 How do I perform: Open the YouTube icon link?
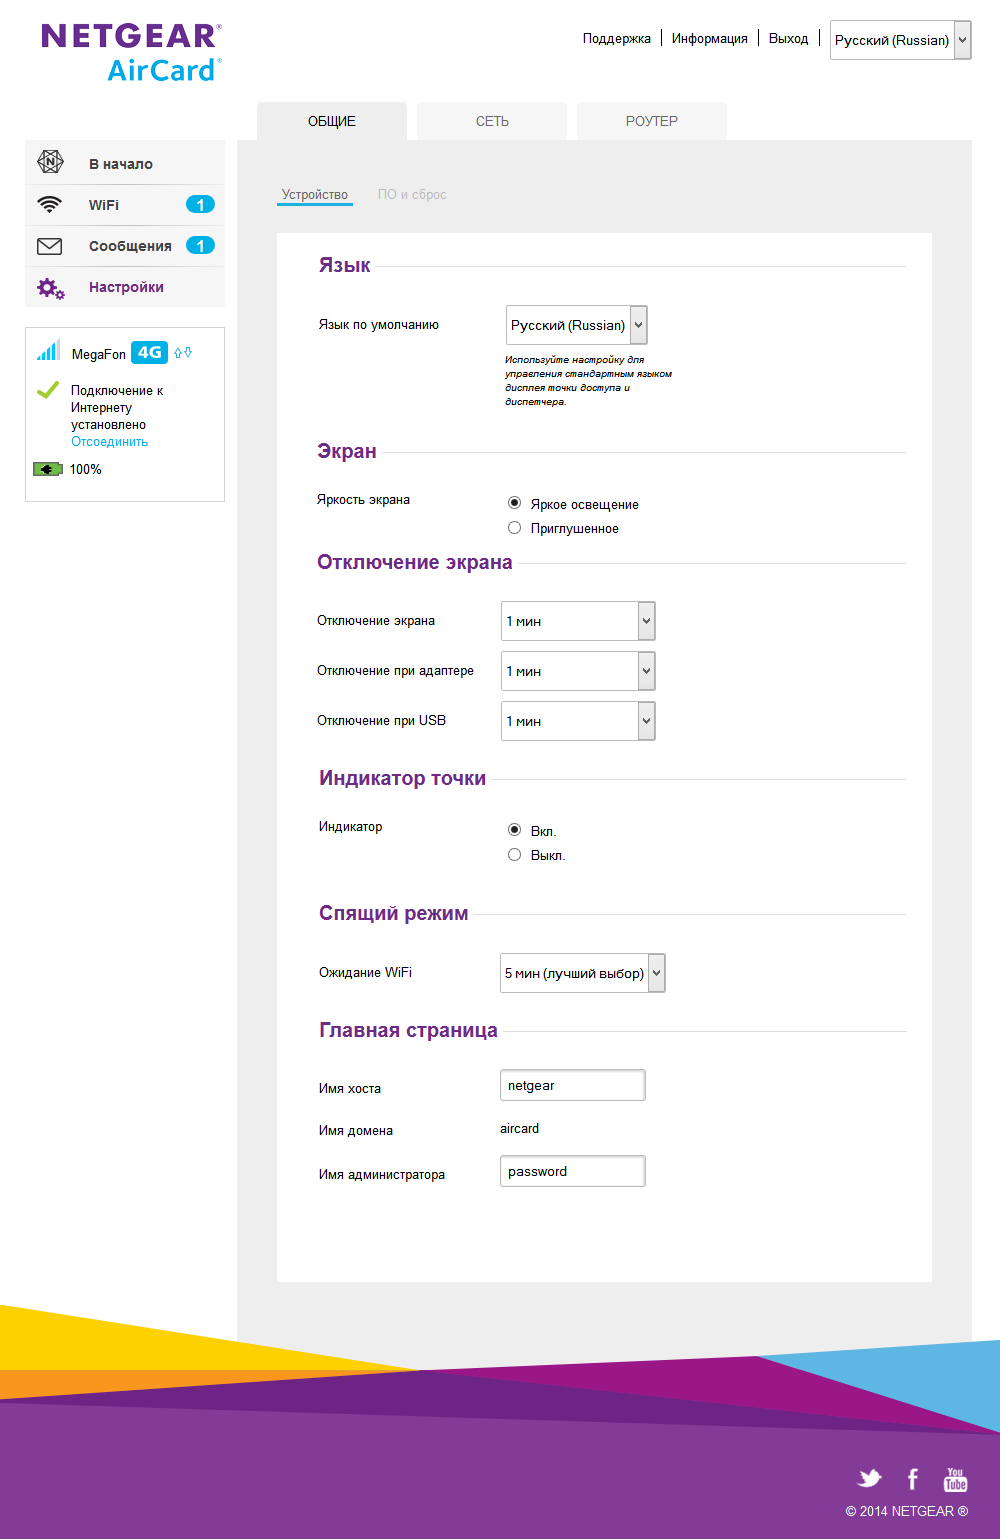click(x=955, y=1478)
